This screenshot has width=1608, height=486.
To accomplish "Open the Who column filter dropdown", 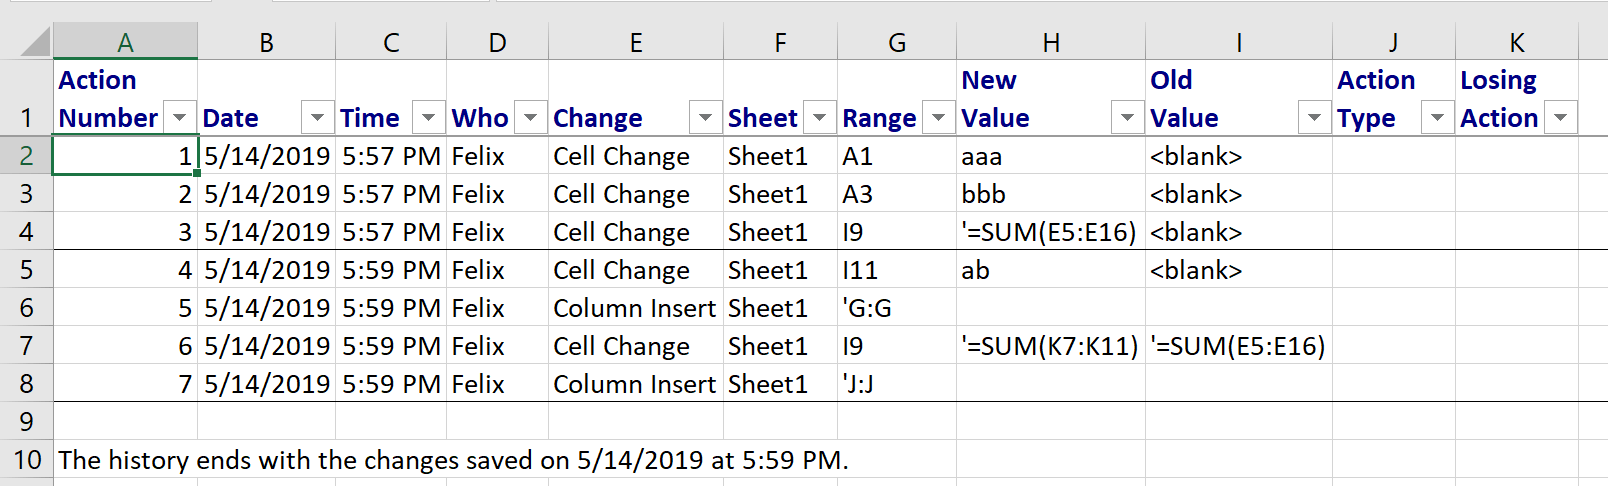I will [530, 118].
